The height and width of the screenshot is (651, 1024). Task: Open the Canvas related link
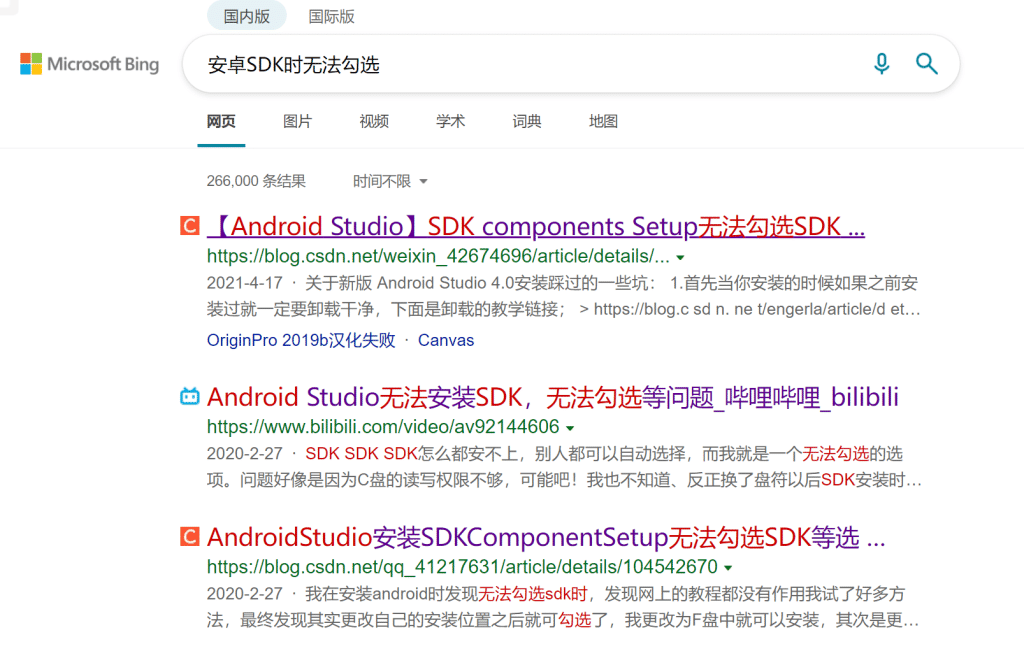pyautogui.click(x=446, y=340)
